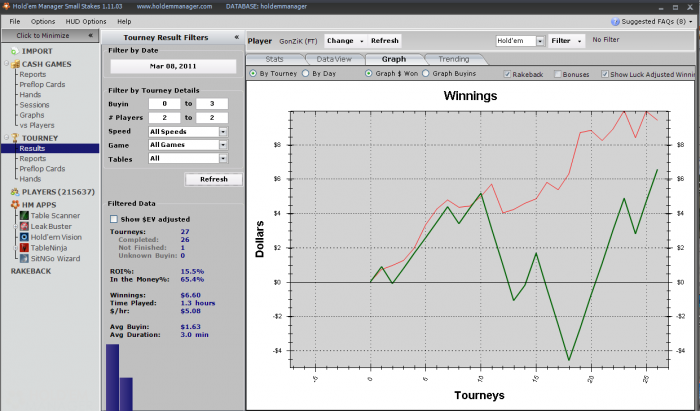Expand the Hold'em game type dropdown

point(540,41)
